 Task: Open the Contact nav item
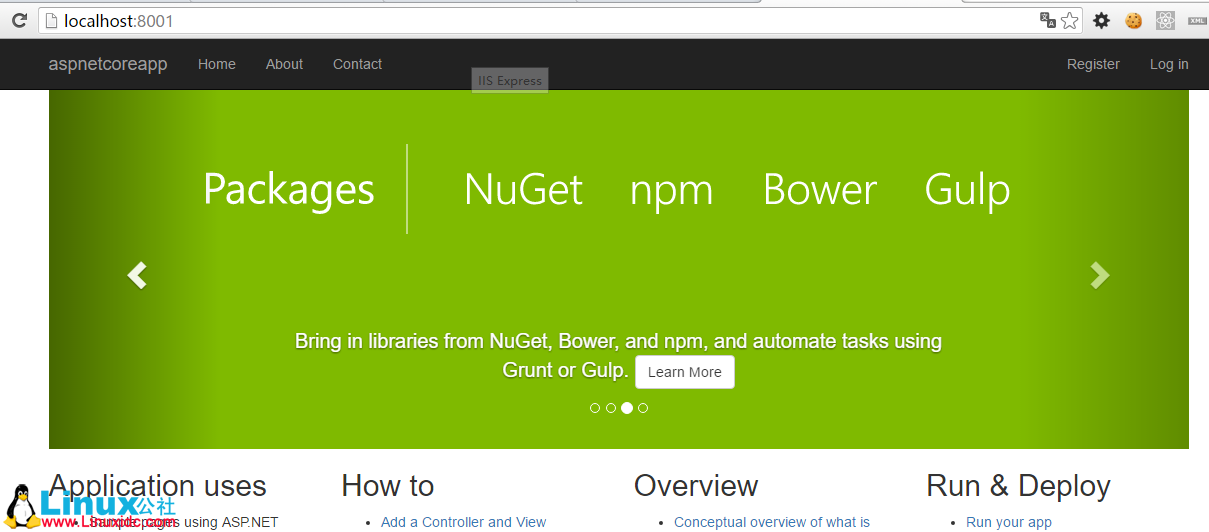pyautogui.click(x=357, y=64)
